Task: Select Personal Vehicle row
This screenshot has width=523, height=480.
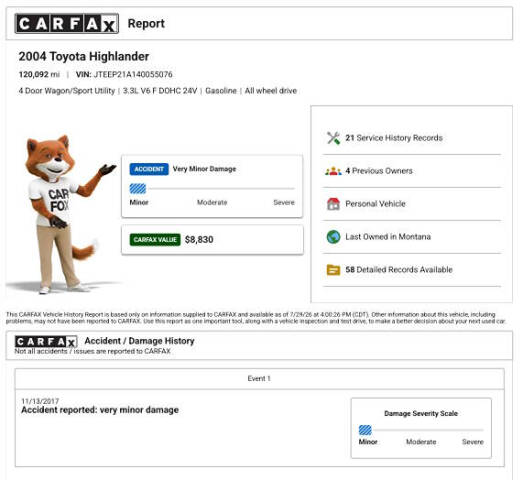Action: (412, 204)
